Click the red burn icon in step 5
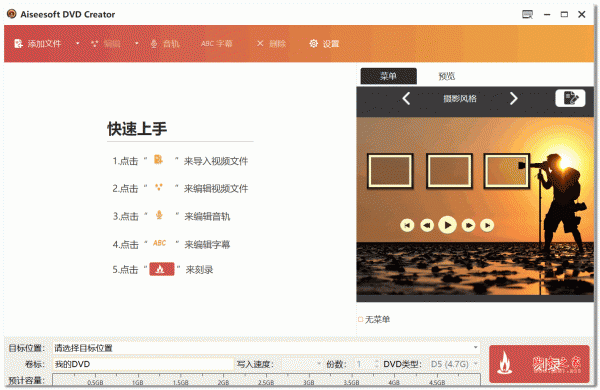600x390 pixels. (161, 269)
